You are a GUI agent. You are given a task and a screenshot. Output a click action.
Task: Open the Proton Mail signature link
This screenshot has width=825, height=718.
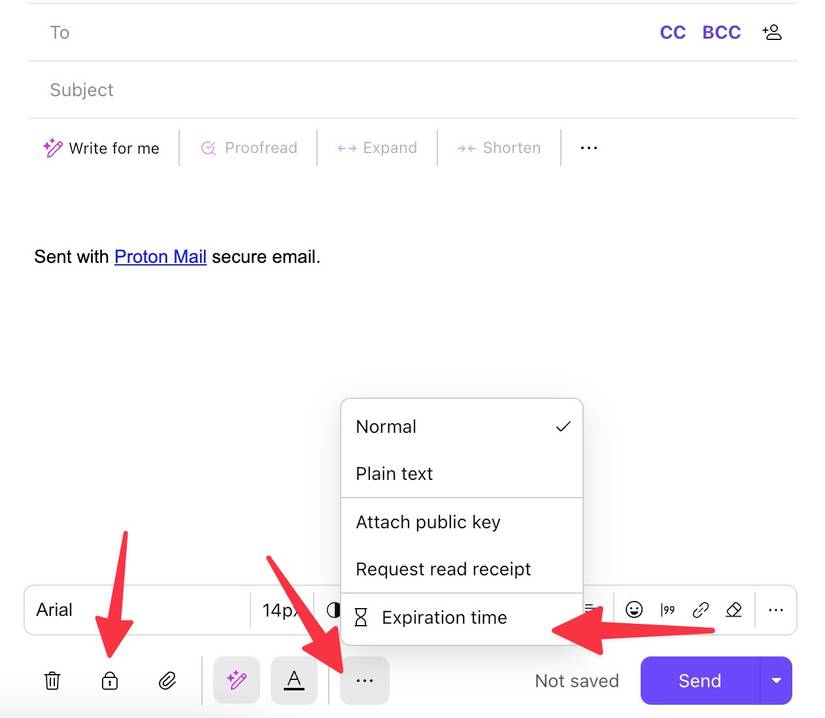(160, 256)
